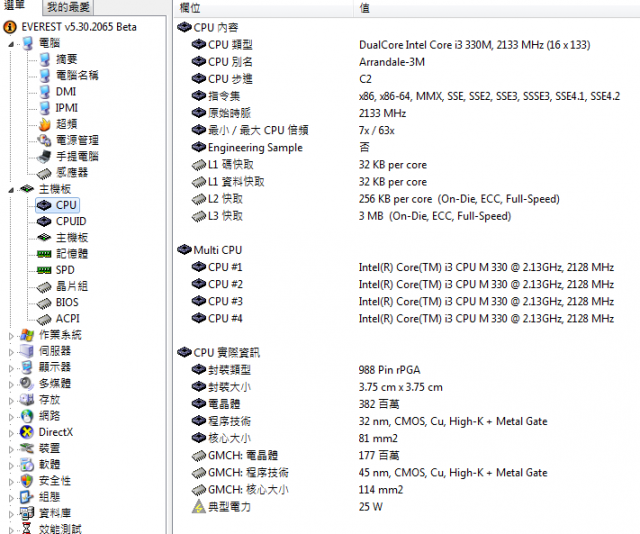Viewport: 640px width, 534px height.
Task: Select the CPU tree item
Action: pyautogui.click(x=58, y=205)
